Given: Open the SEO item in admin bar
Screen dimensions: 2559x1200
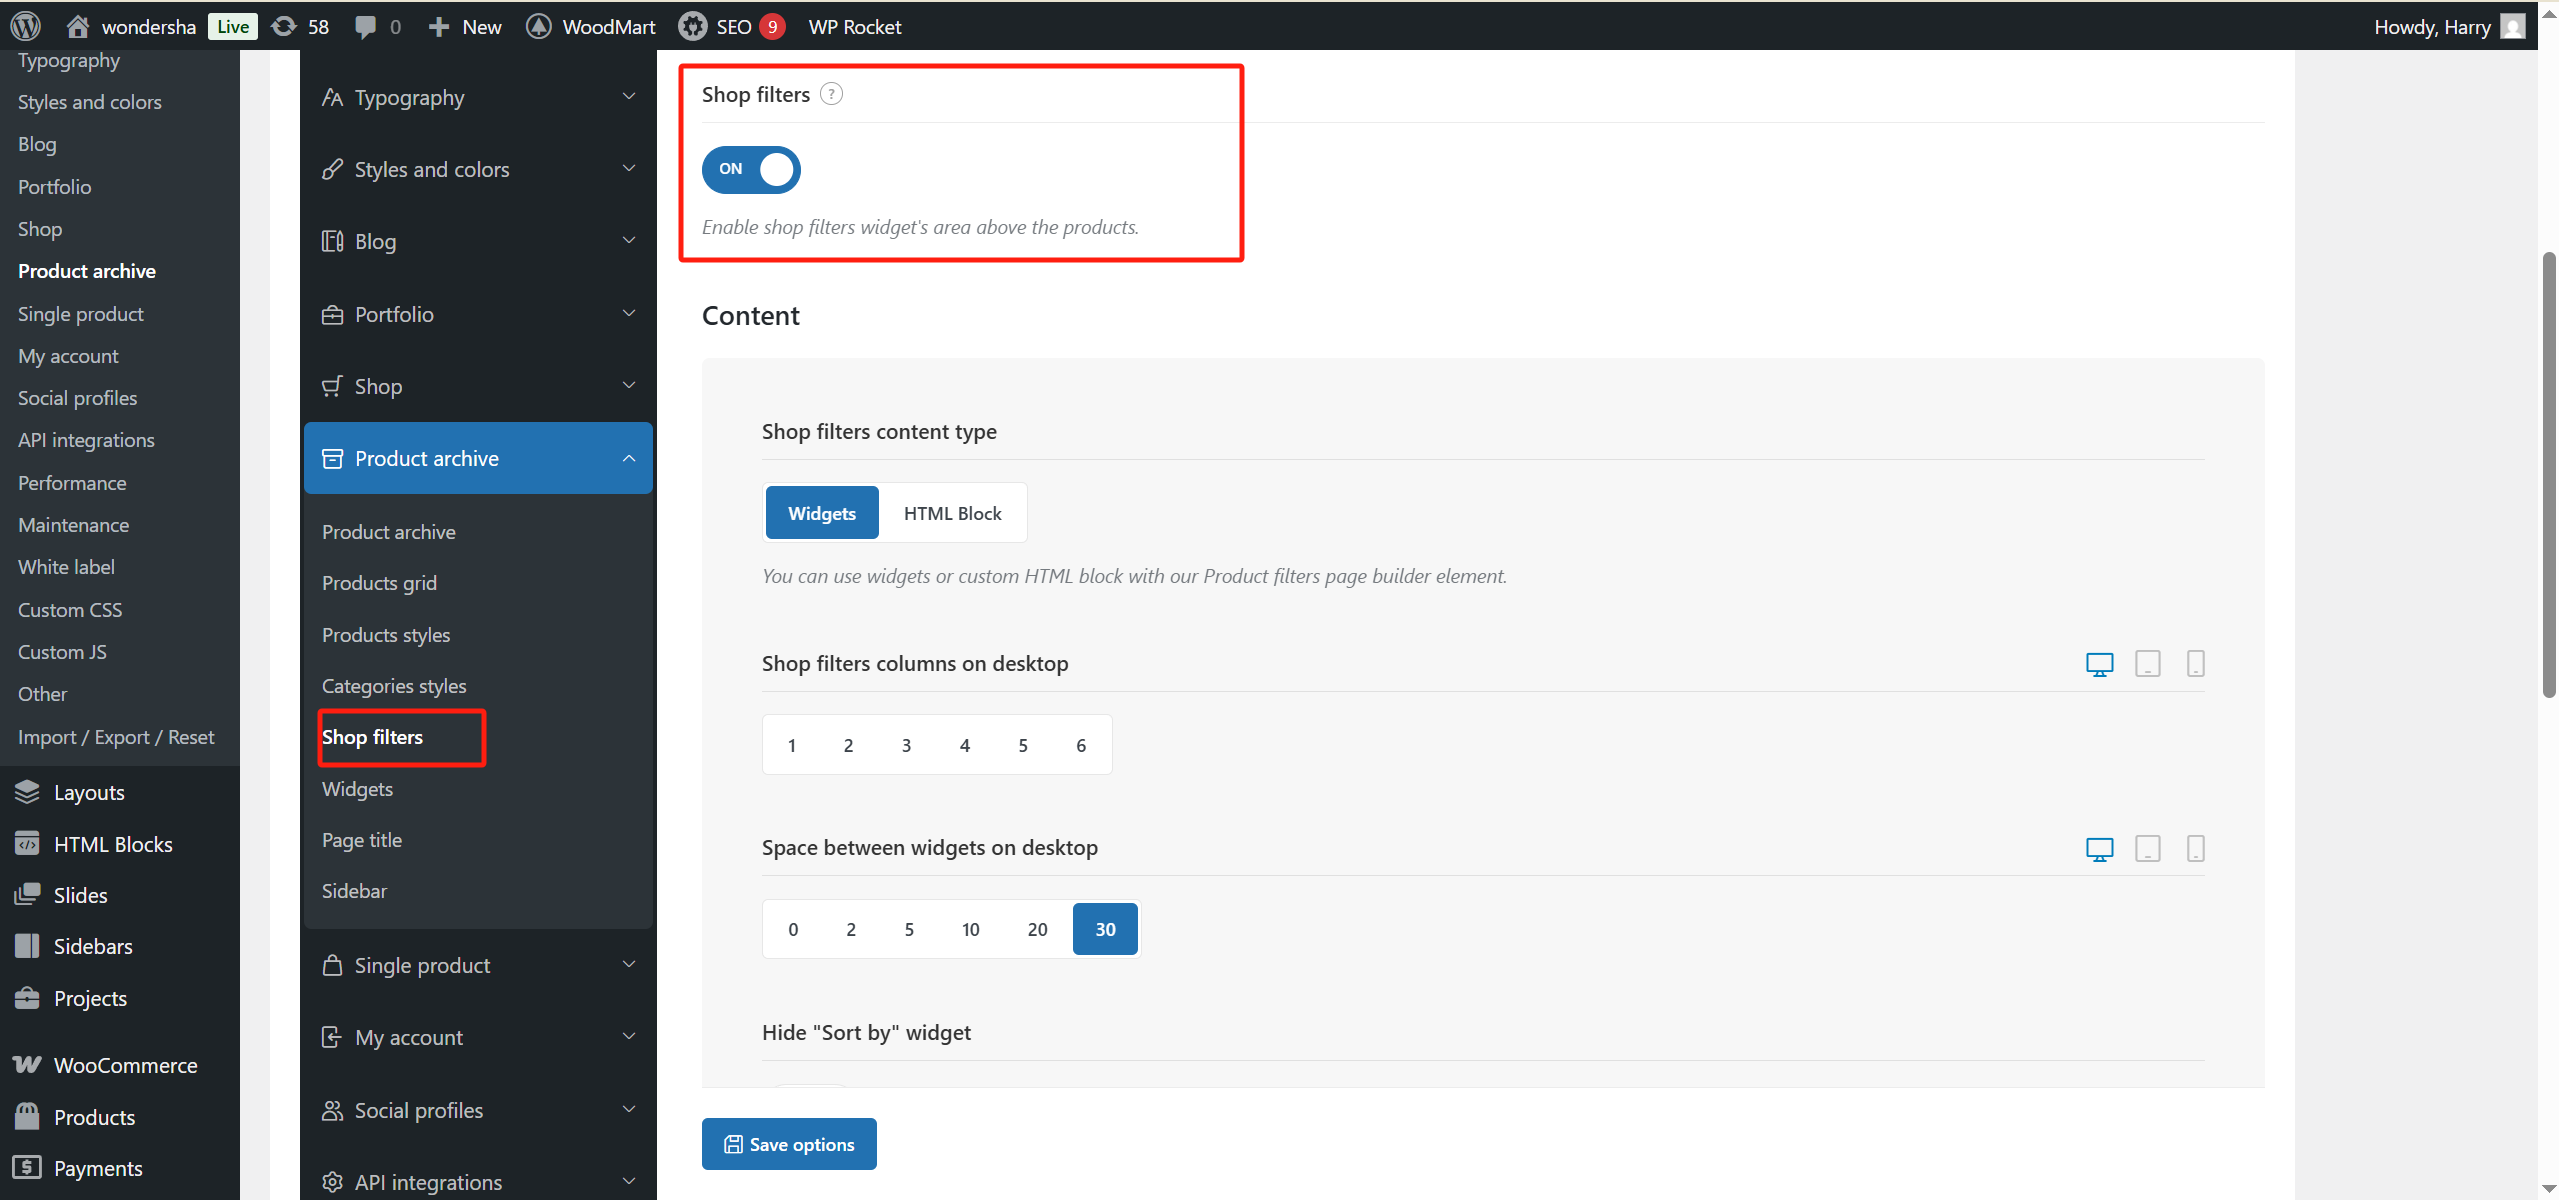Looking at the screenshot, I should tap(731, 26).
